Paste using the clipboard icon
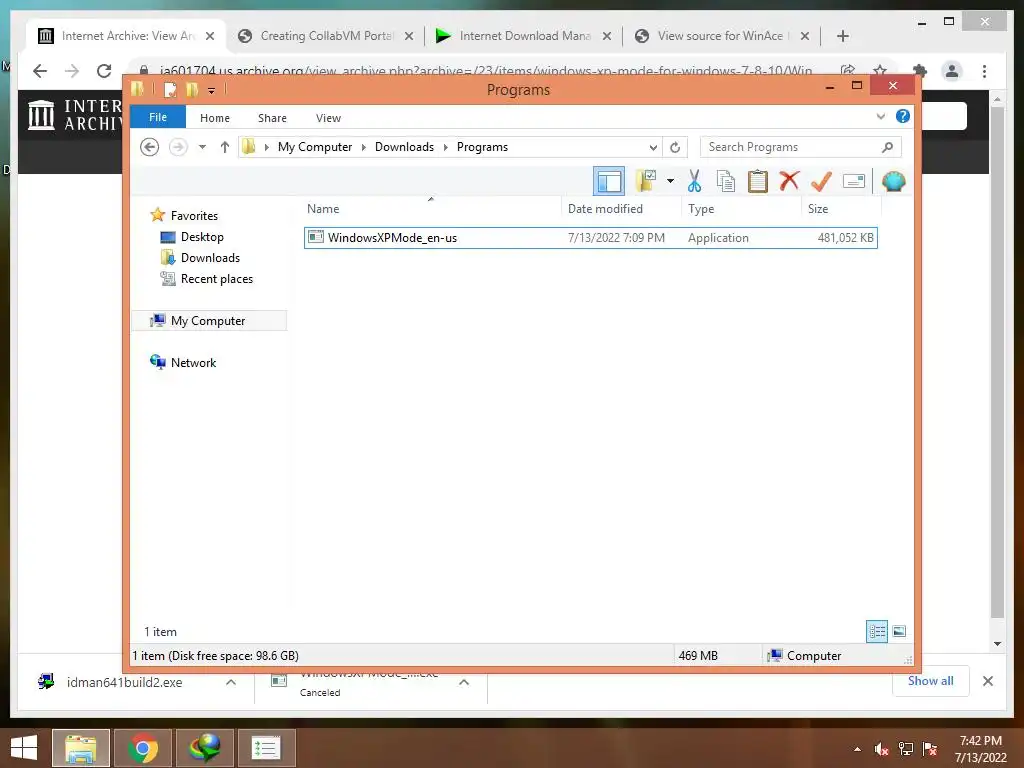1024x768 pixels. click(758, 181)
